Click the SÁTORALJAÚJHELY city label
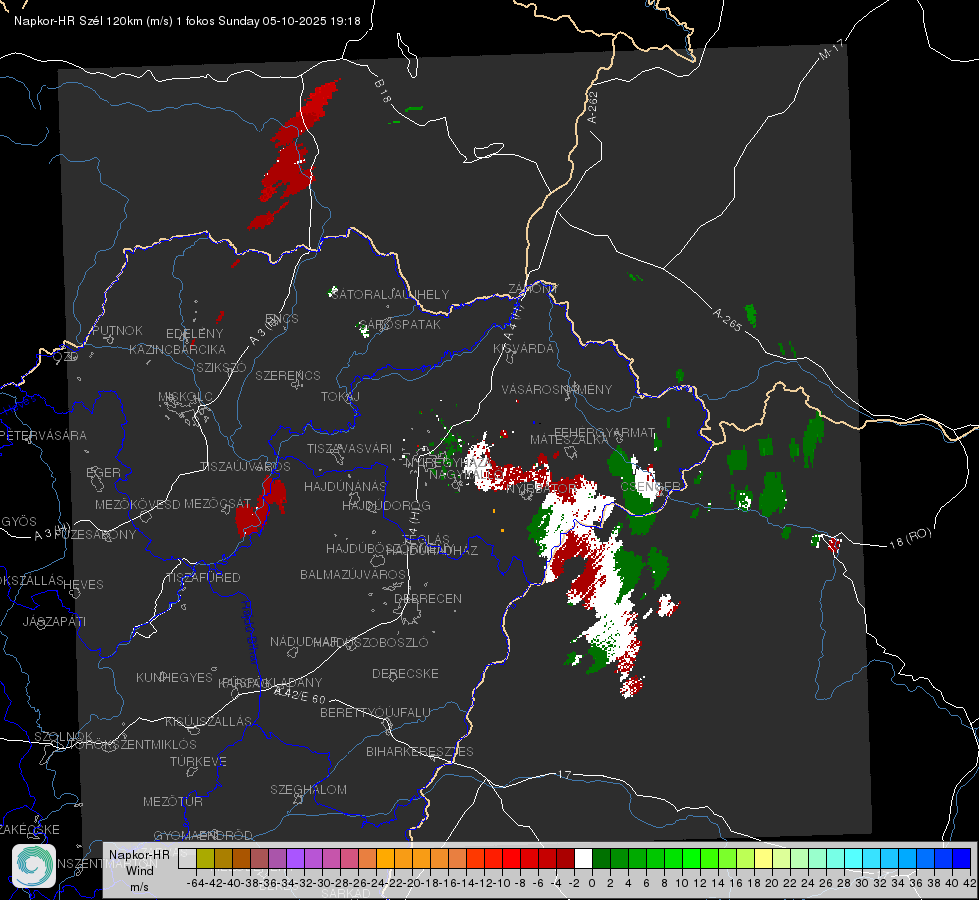This screenshot has width=979, height=900. coord(390,294)
